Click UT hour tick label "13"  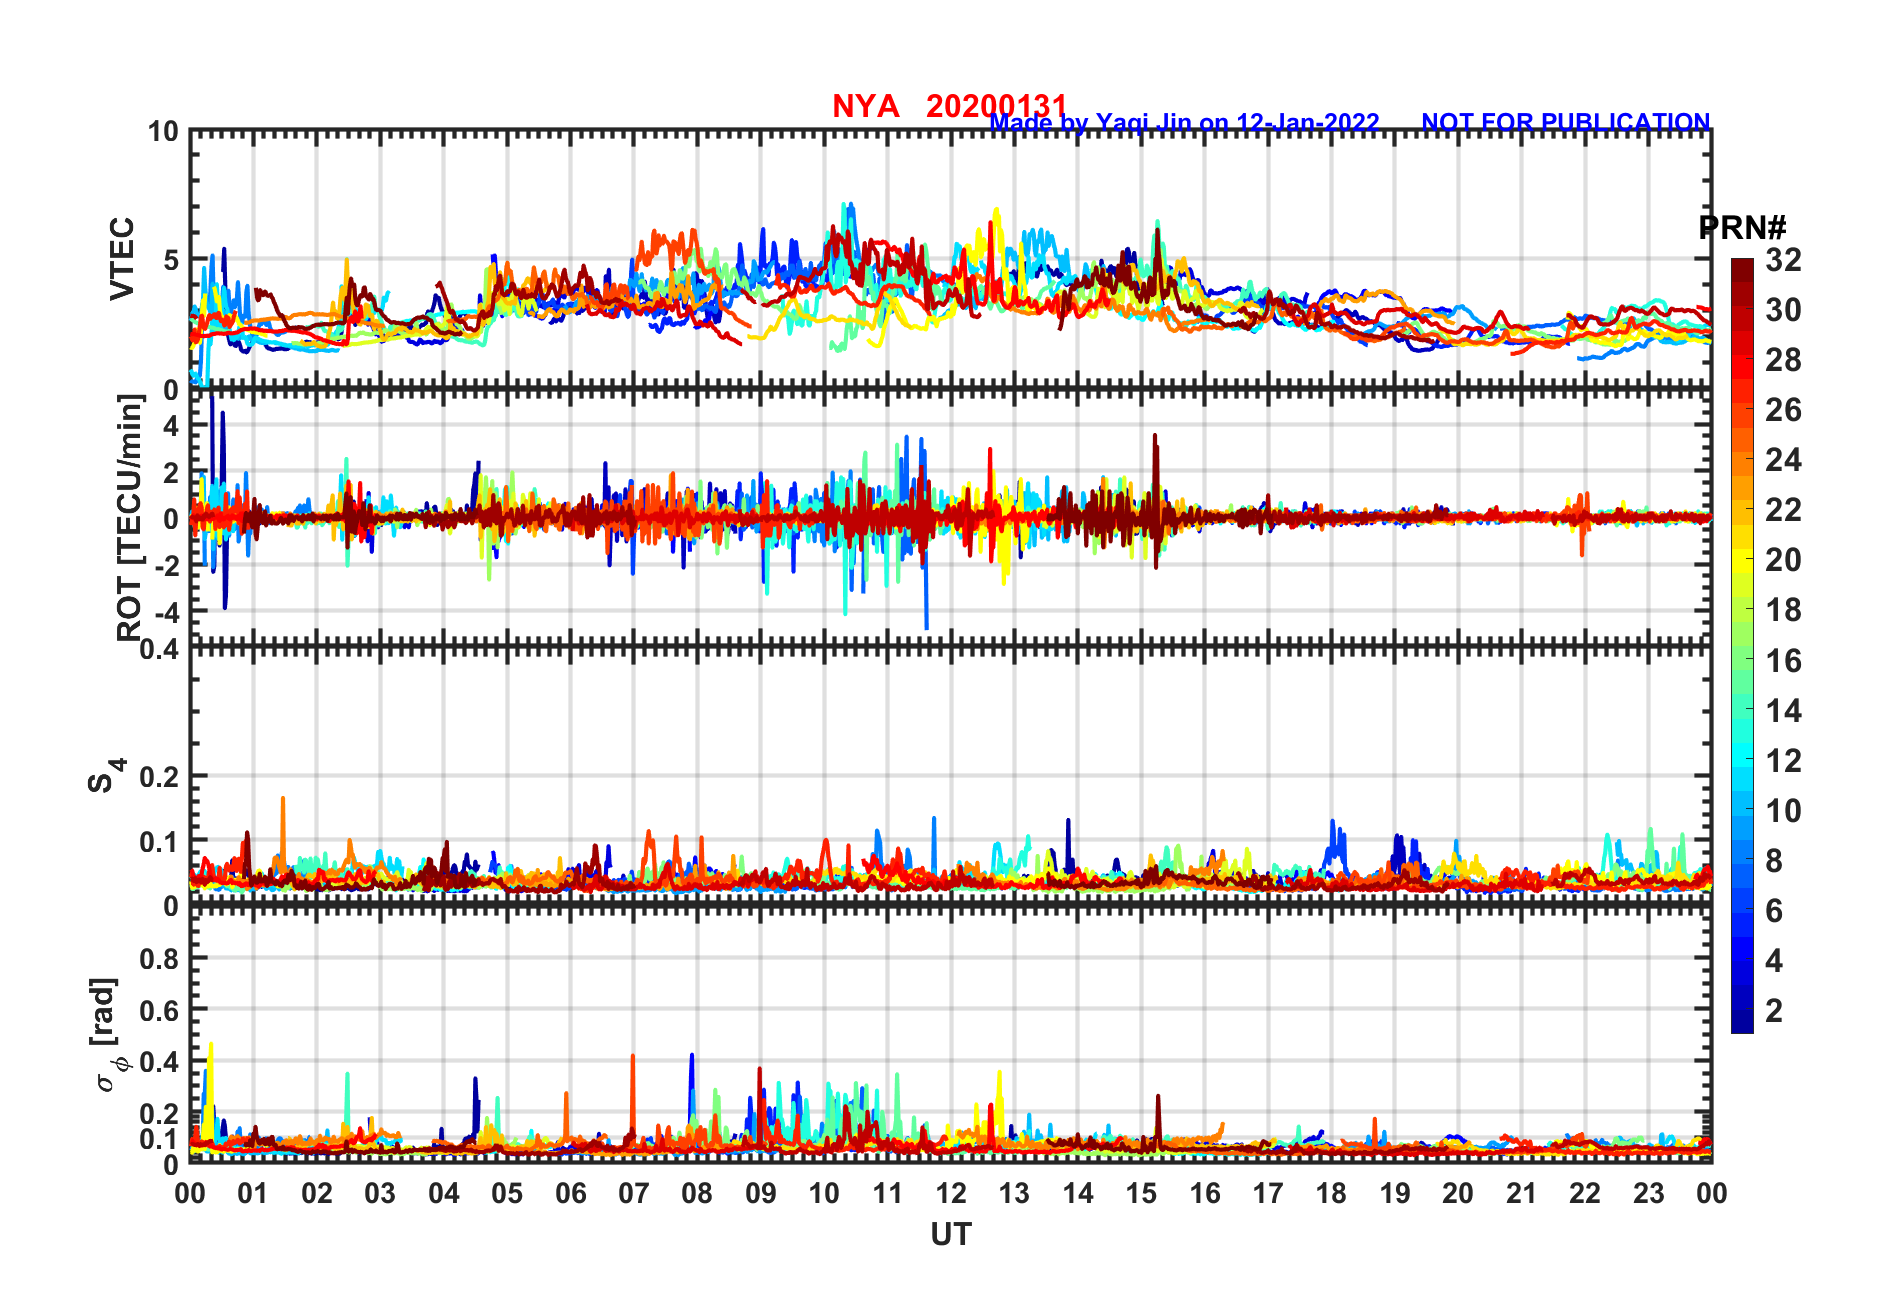[x=1014, y=1194]
